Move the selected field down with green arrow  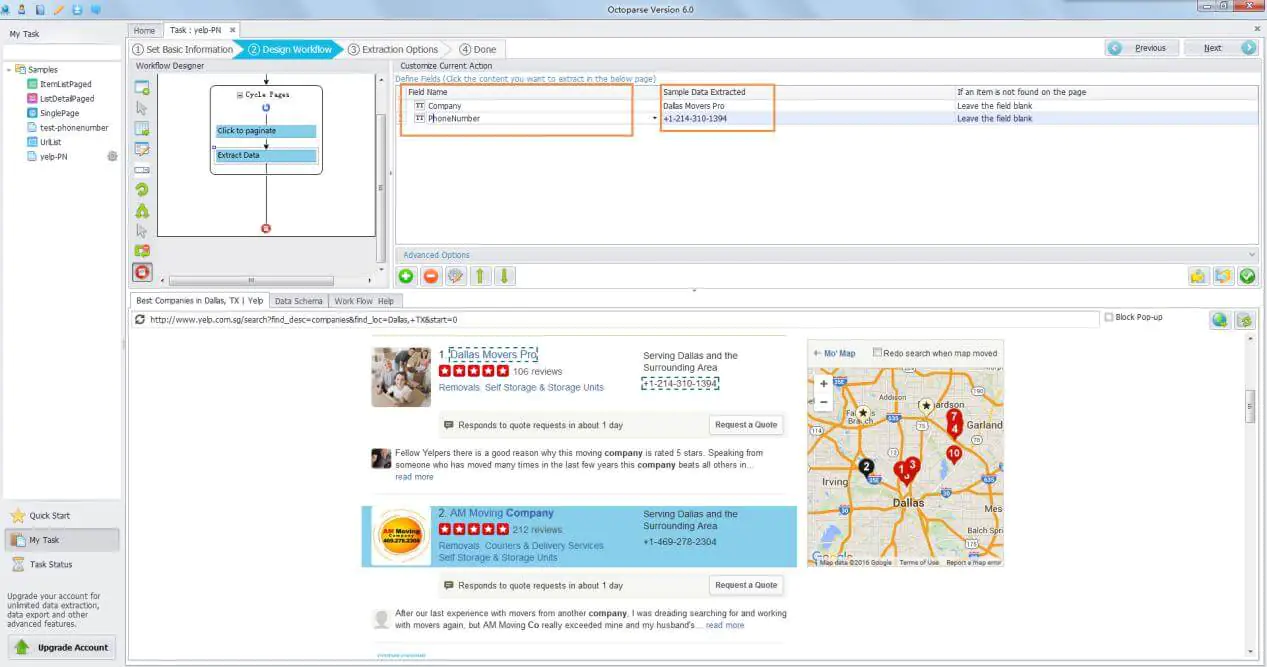506,276
